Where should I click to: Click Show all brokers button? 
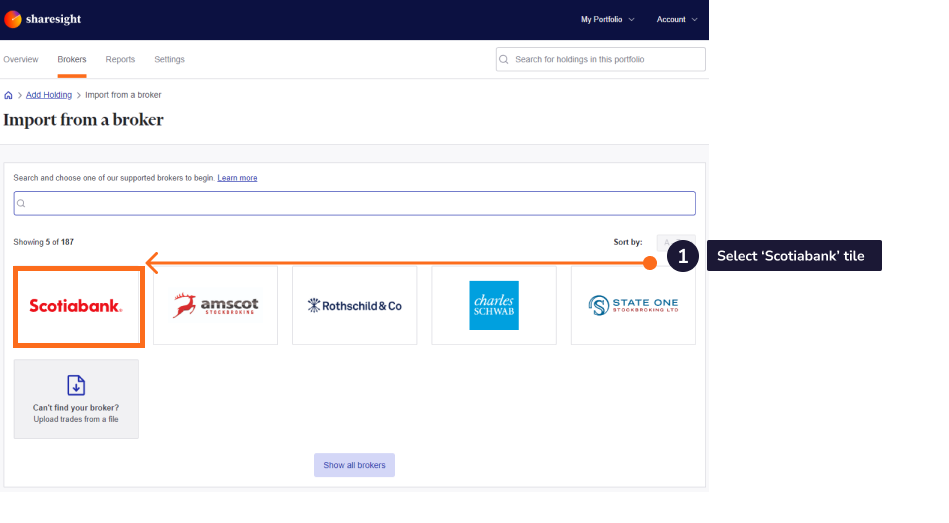[x=354, y=465]
